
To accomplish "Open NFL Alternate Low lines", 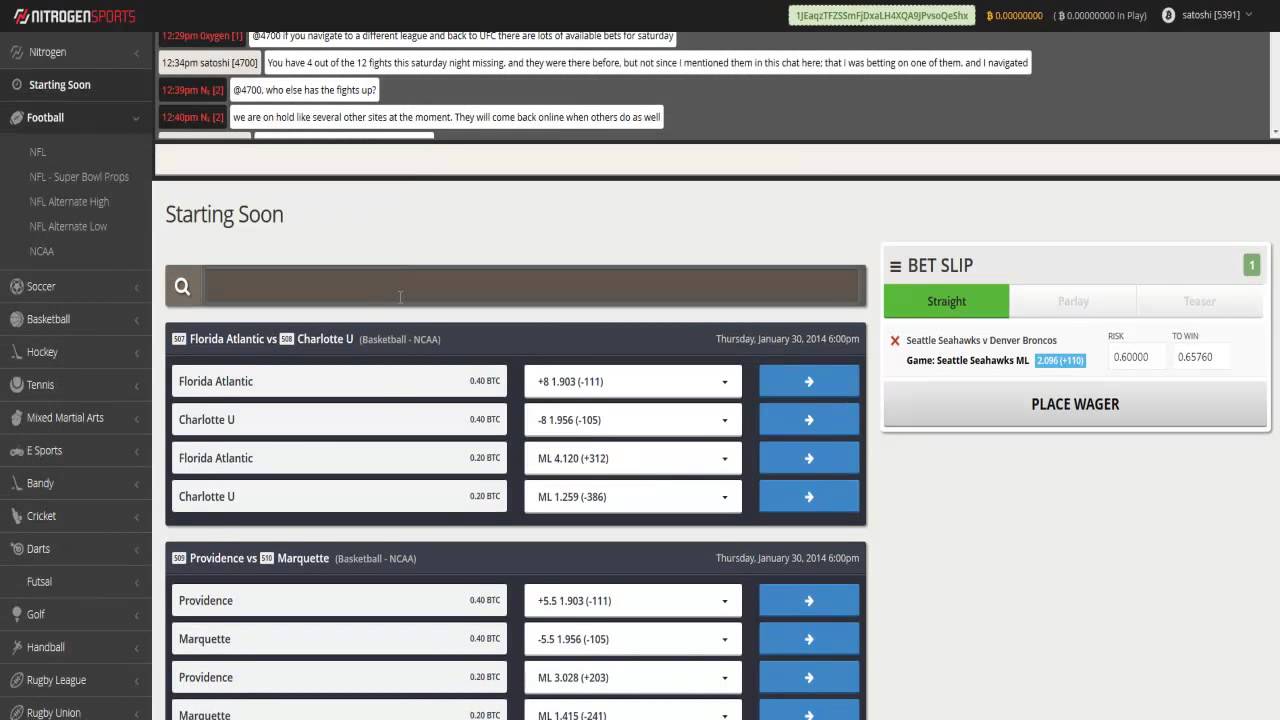I will [68, 227].
